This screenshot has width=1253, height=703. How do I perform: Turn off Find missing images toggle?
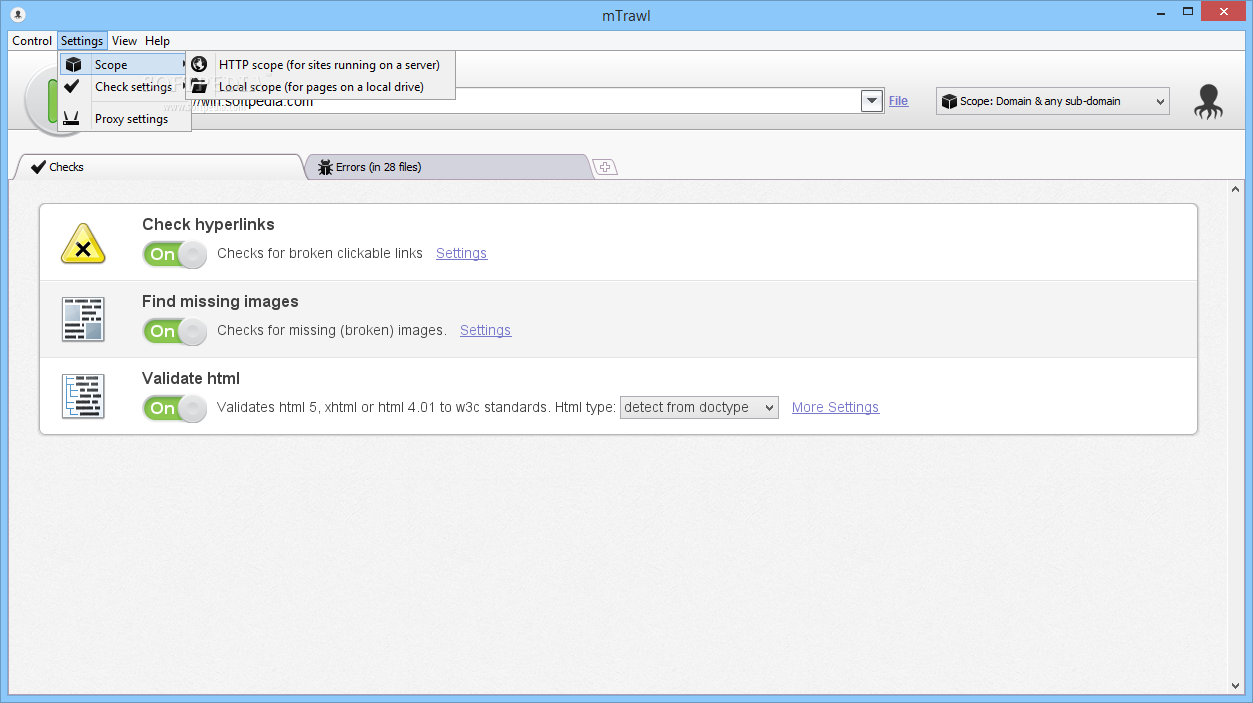pyautogui.click(x=175, y=331)
